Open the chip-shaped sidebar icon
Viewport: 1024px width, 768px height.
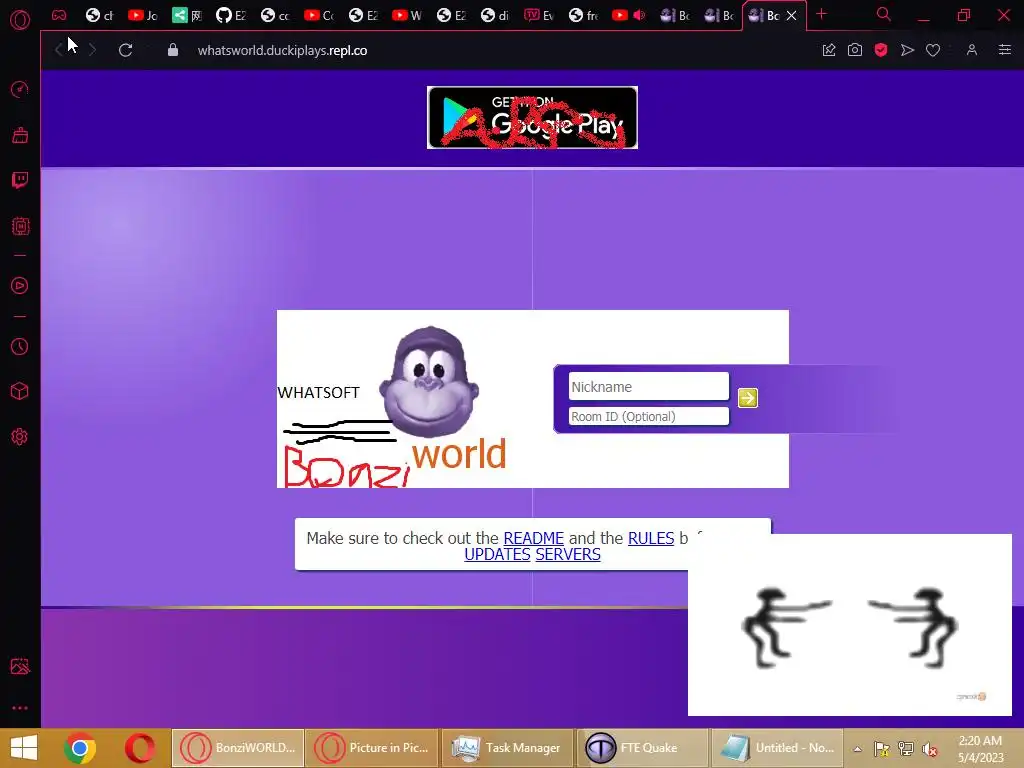click(x=20, y=226)
